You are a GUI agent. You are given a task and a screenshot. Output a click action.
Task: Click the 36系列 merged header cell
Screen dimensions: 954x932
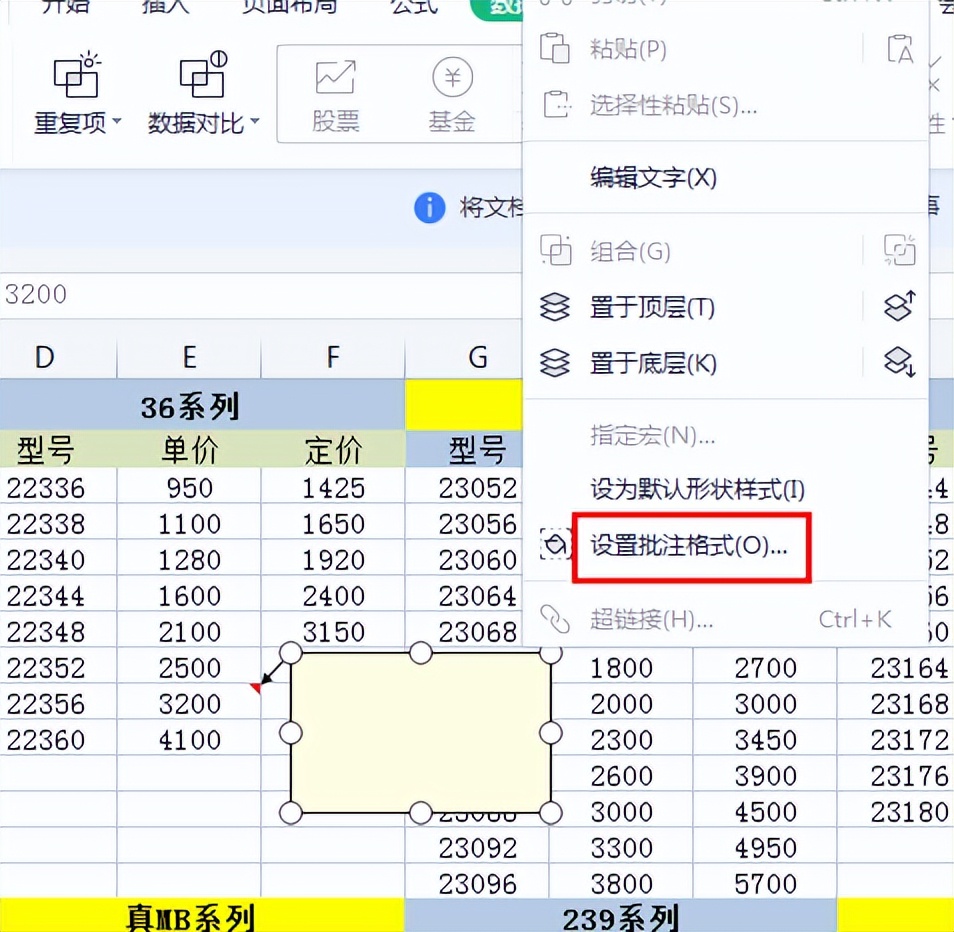click(202, 406)
